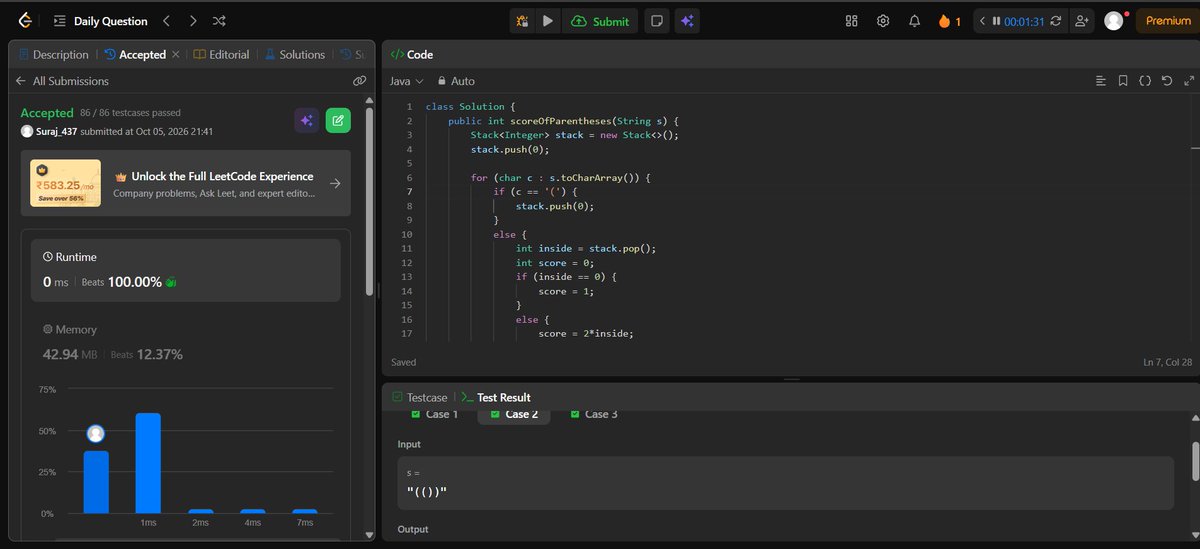Click the LeetCode logo icon
This screenshot has height=549, width=1200.
pyautogui.click(x=24, y=20)
